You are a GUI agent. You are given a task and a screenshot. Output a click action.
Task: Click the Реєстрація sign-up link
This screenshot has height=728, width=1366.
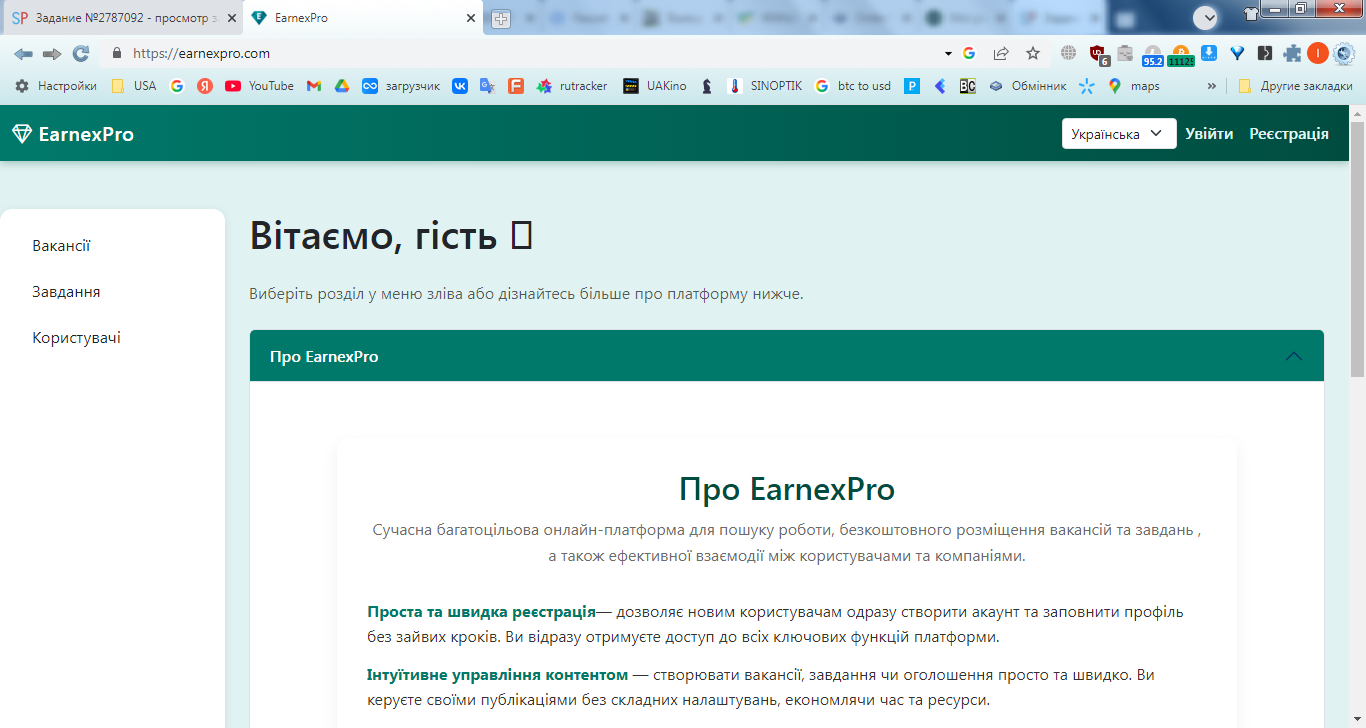1289,134
